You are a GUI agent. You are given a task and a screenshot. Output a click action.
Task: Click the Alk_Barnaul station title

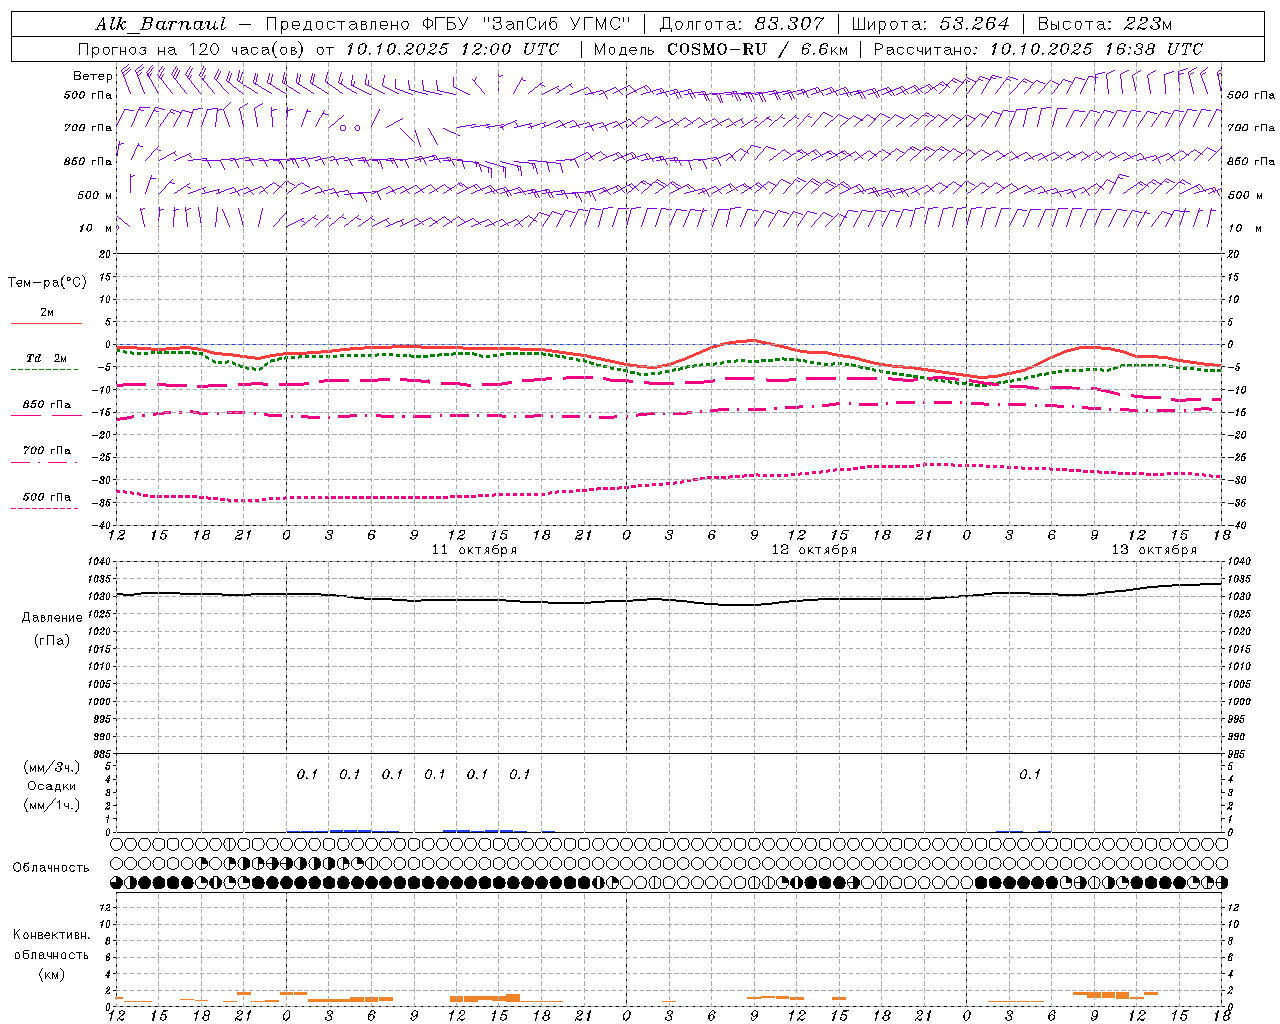pyautogui.click(x=161, y=24)
